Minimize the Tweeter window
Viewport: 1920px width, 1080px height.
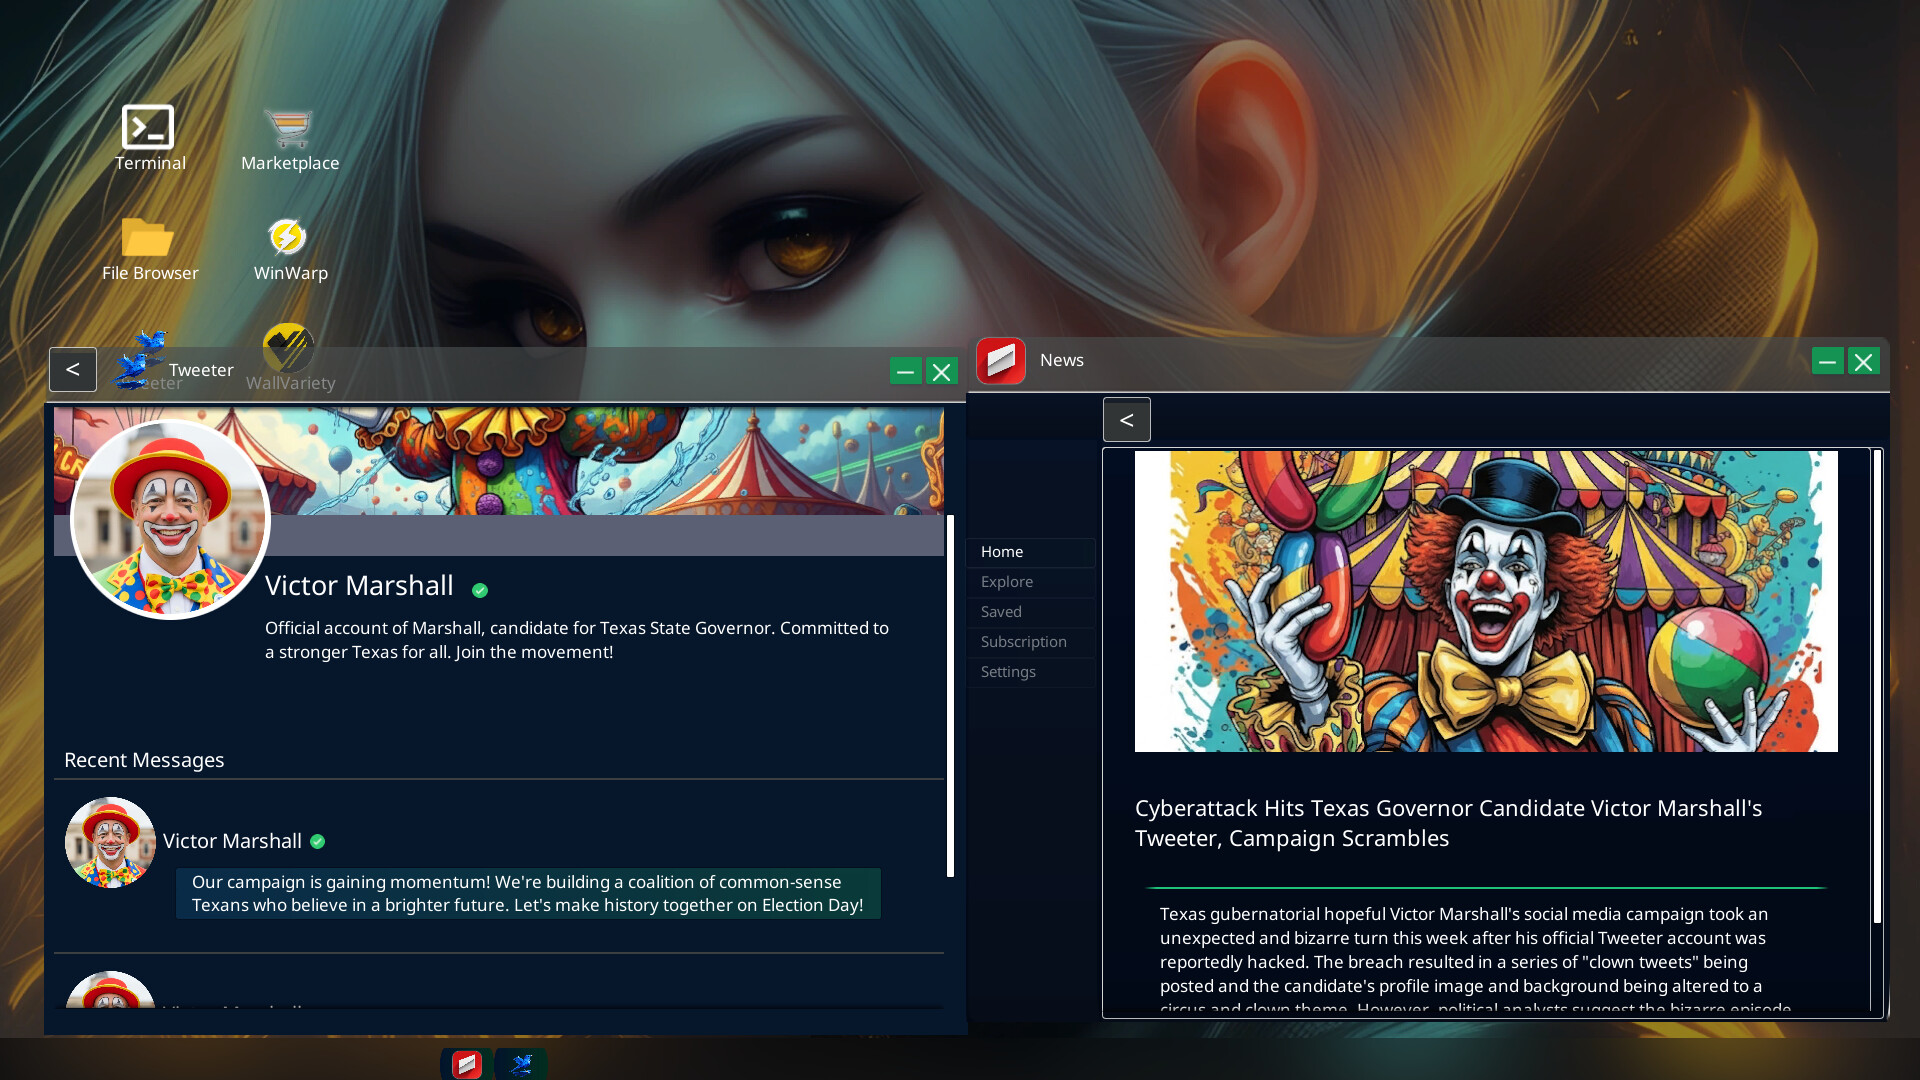click(x=905, y=370)
